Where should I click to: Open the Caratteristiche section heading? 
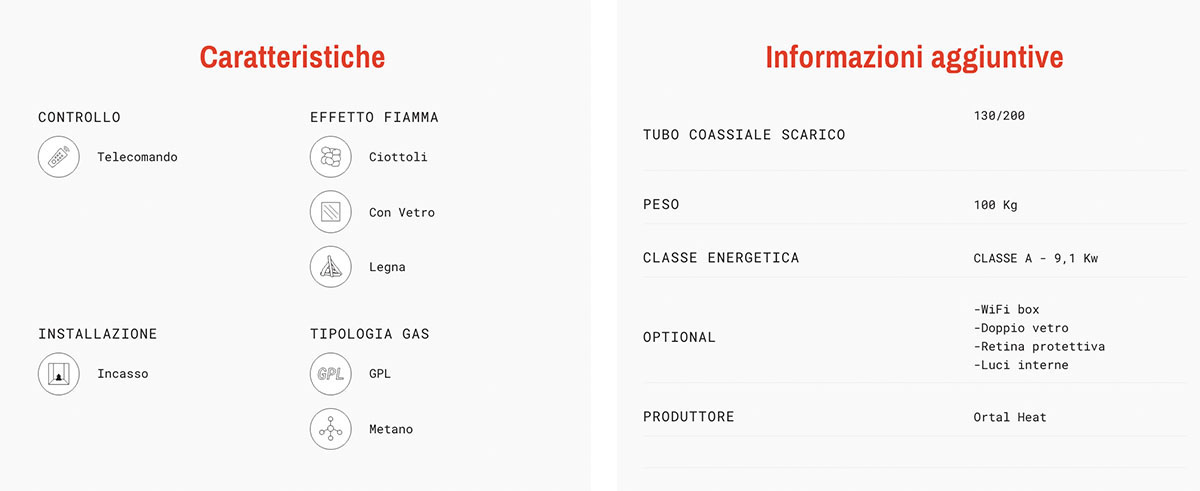tap(292, 56)
